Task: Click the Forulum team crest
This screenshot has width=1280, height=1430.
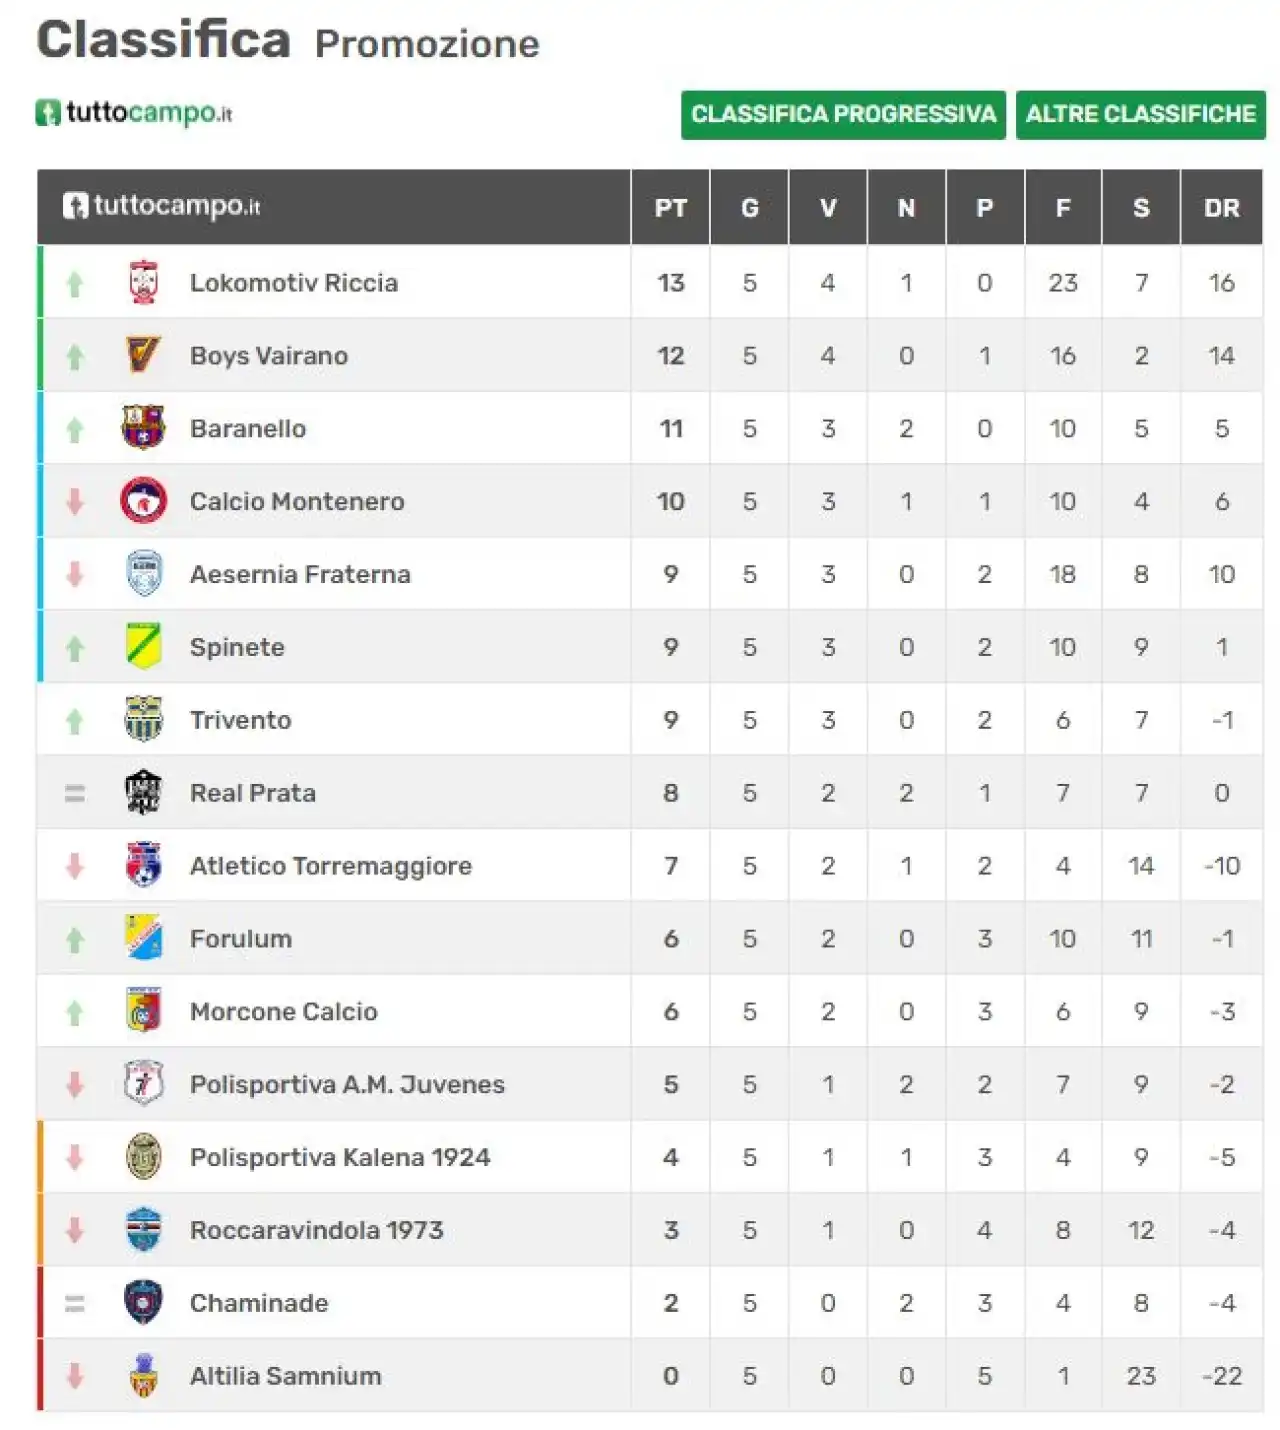Action: 144,938
